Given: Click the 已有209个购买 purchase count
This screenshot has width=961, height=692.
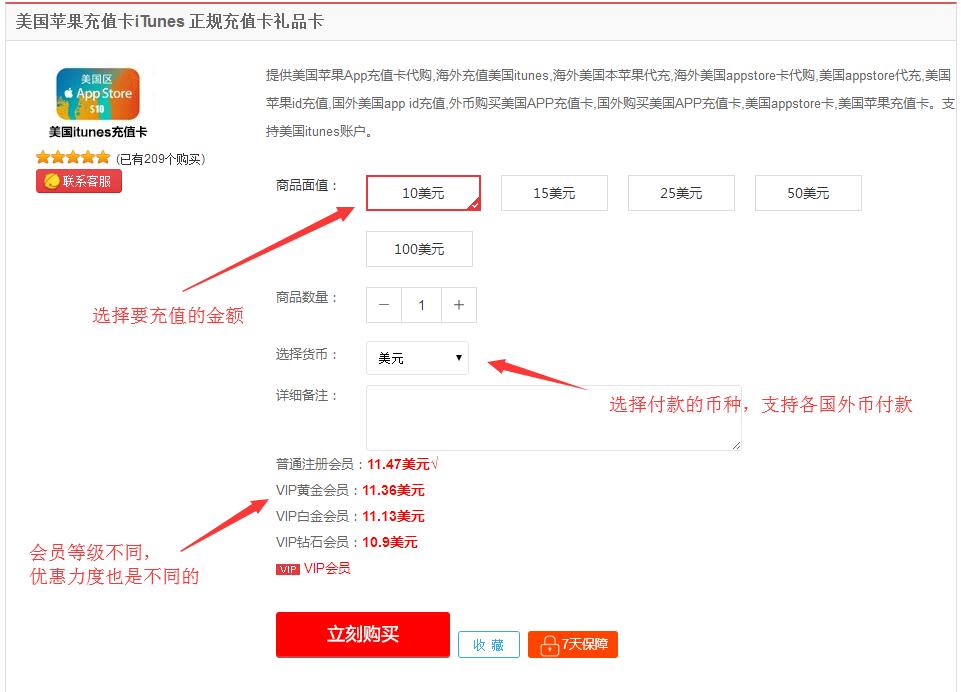Looking at the screenshot, I should (x=161, y=159).
